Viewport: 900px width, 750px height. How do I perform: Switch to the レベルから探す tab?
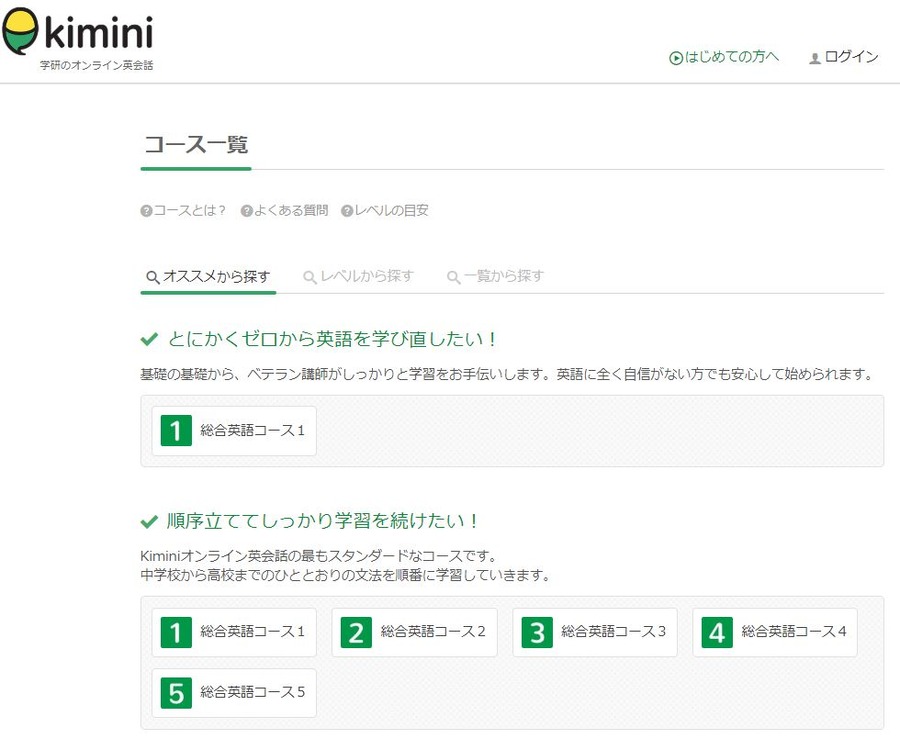pyautogui.click(x=360, y=276)
